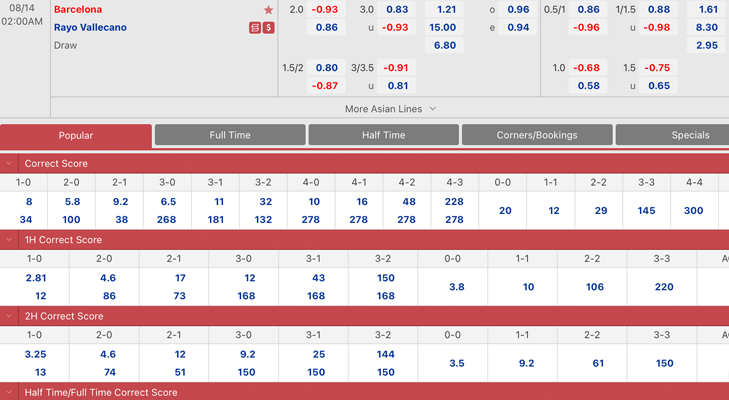Open the Corners/Bookings tab
The height and width of the screenshot is (400, 729).
(x=537, y=135)
